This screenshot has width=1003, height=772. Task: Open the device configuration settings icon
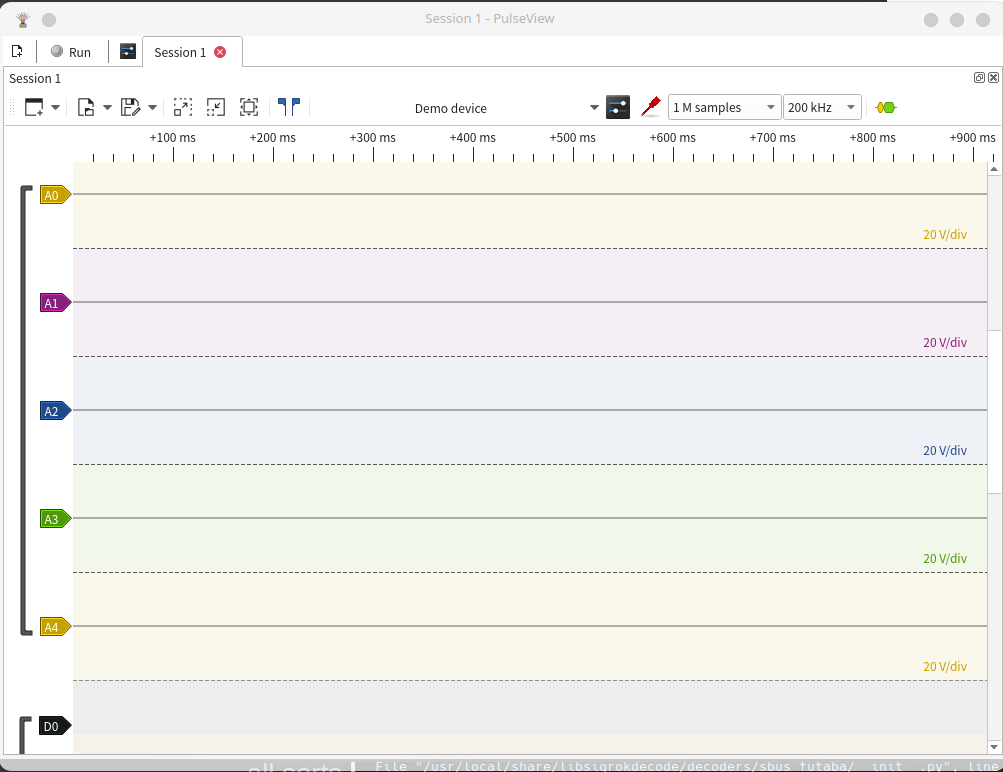point(617,107)
